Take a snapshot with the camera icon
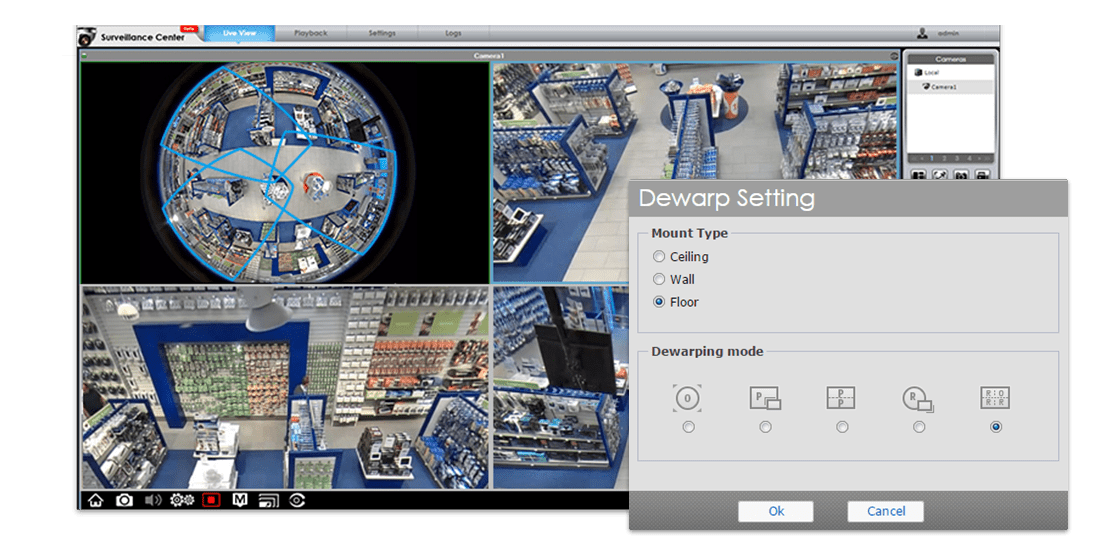Image resolution: width=1113 pixels, height=560 pixels. (x=124, y=500)
